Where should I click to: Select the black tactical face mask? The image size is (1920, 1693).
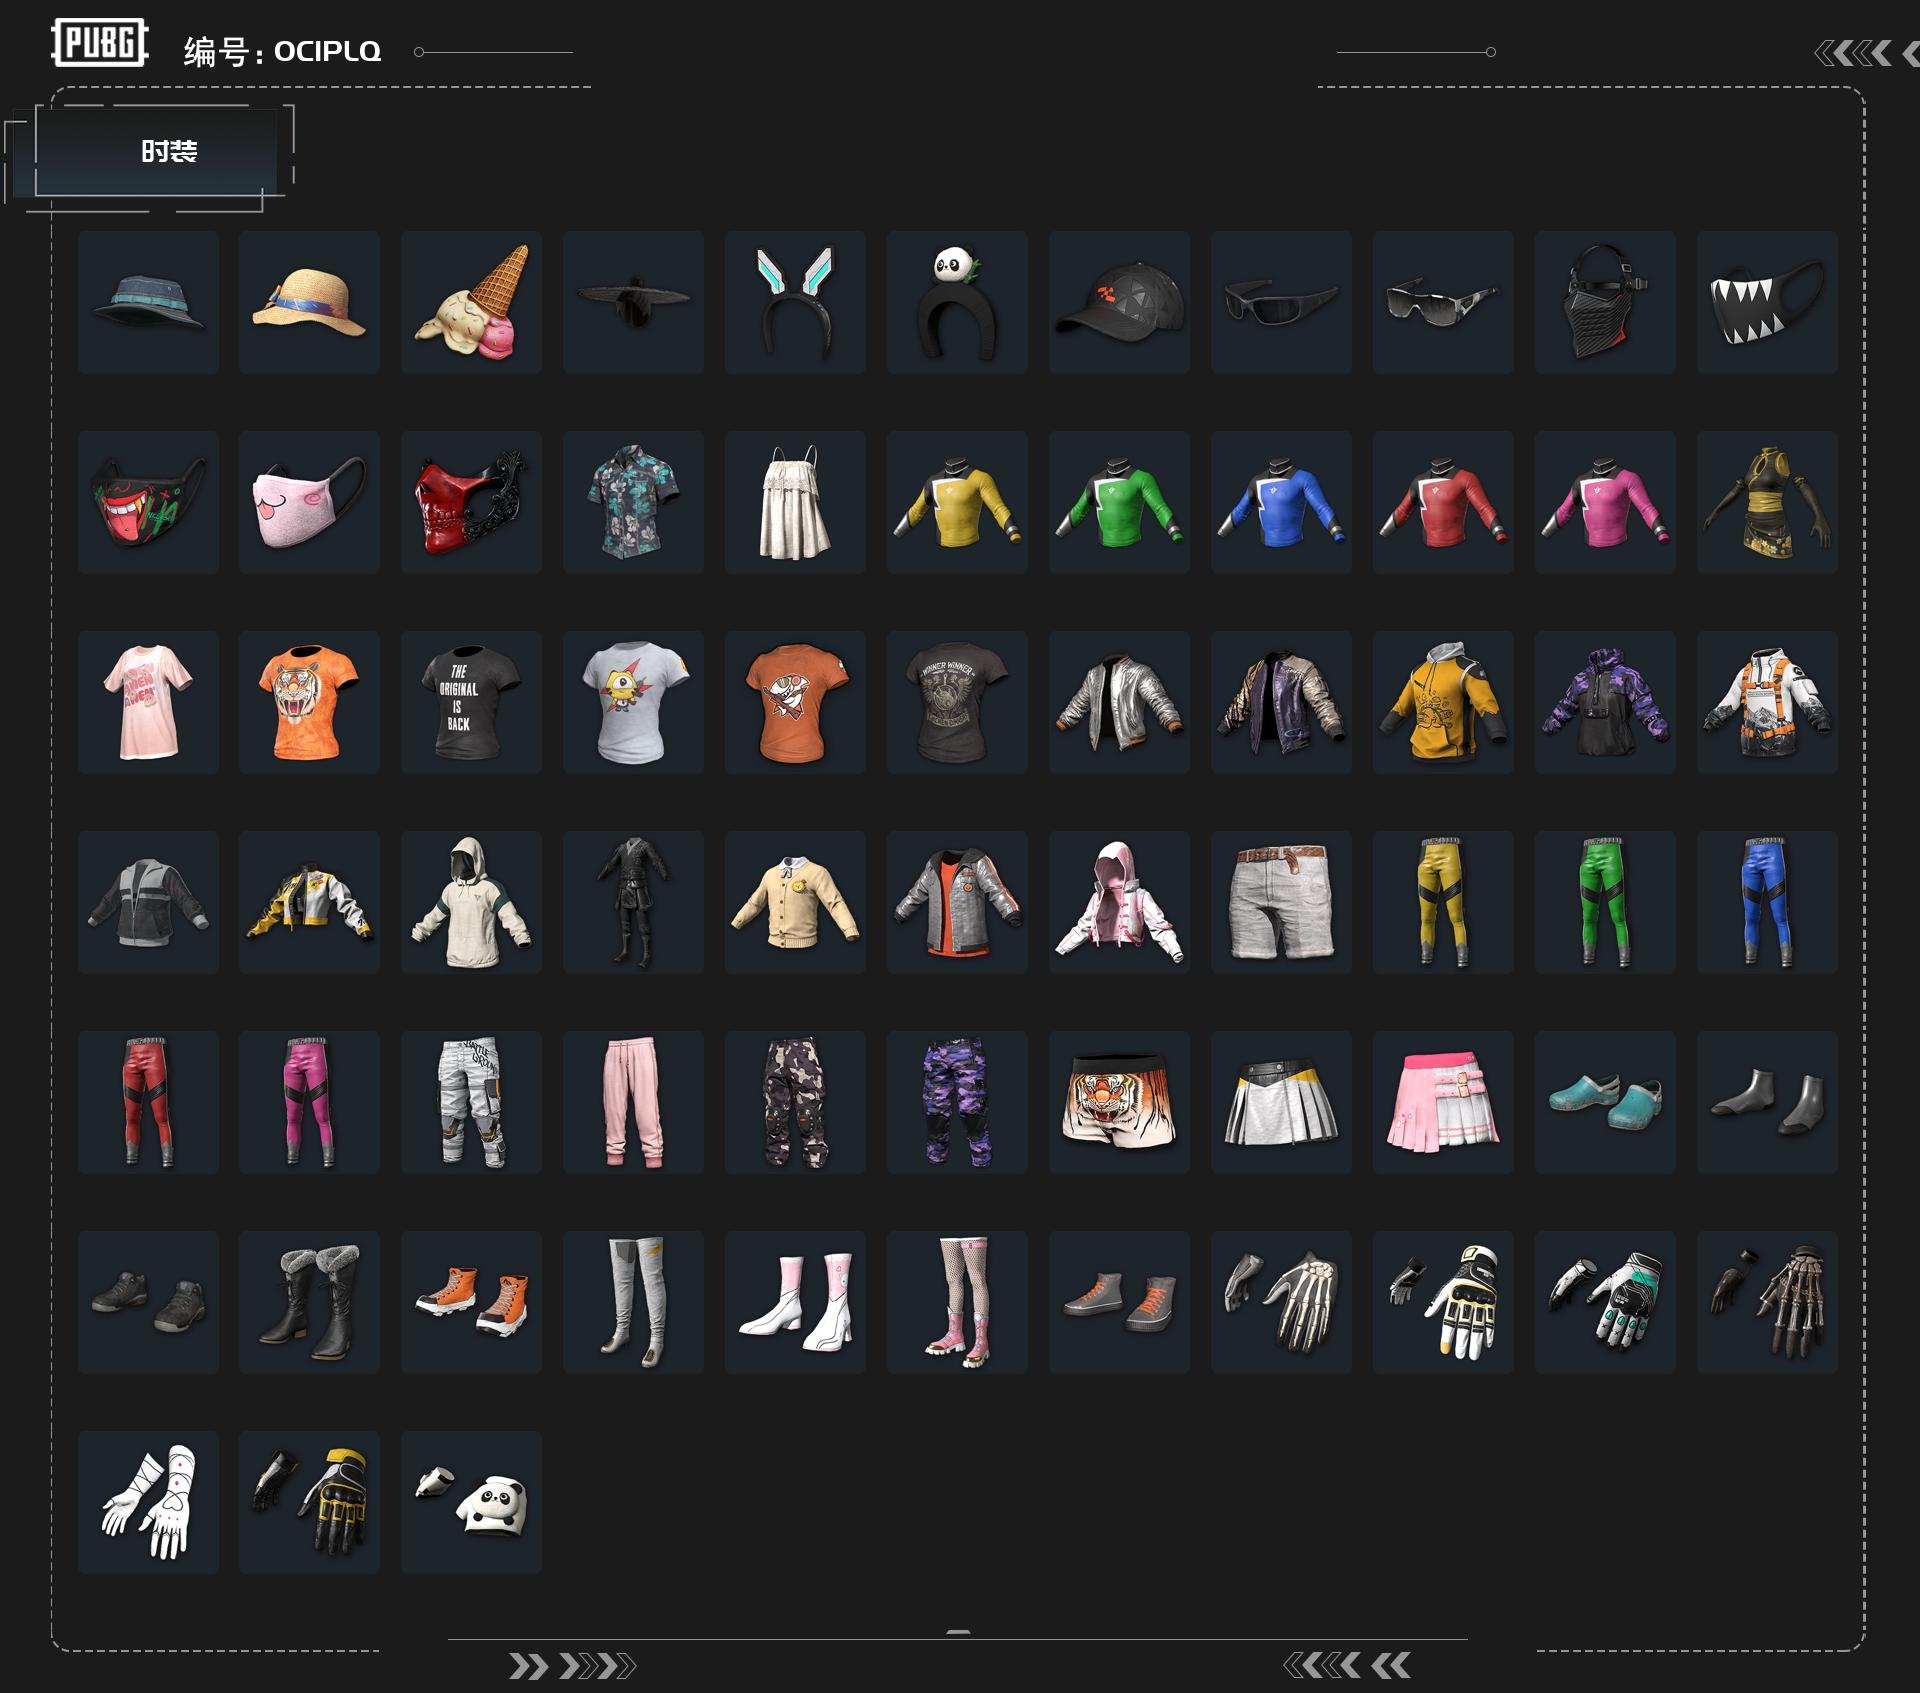click(1605, 302)
